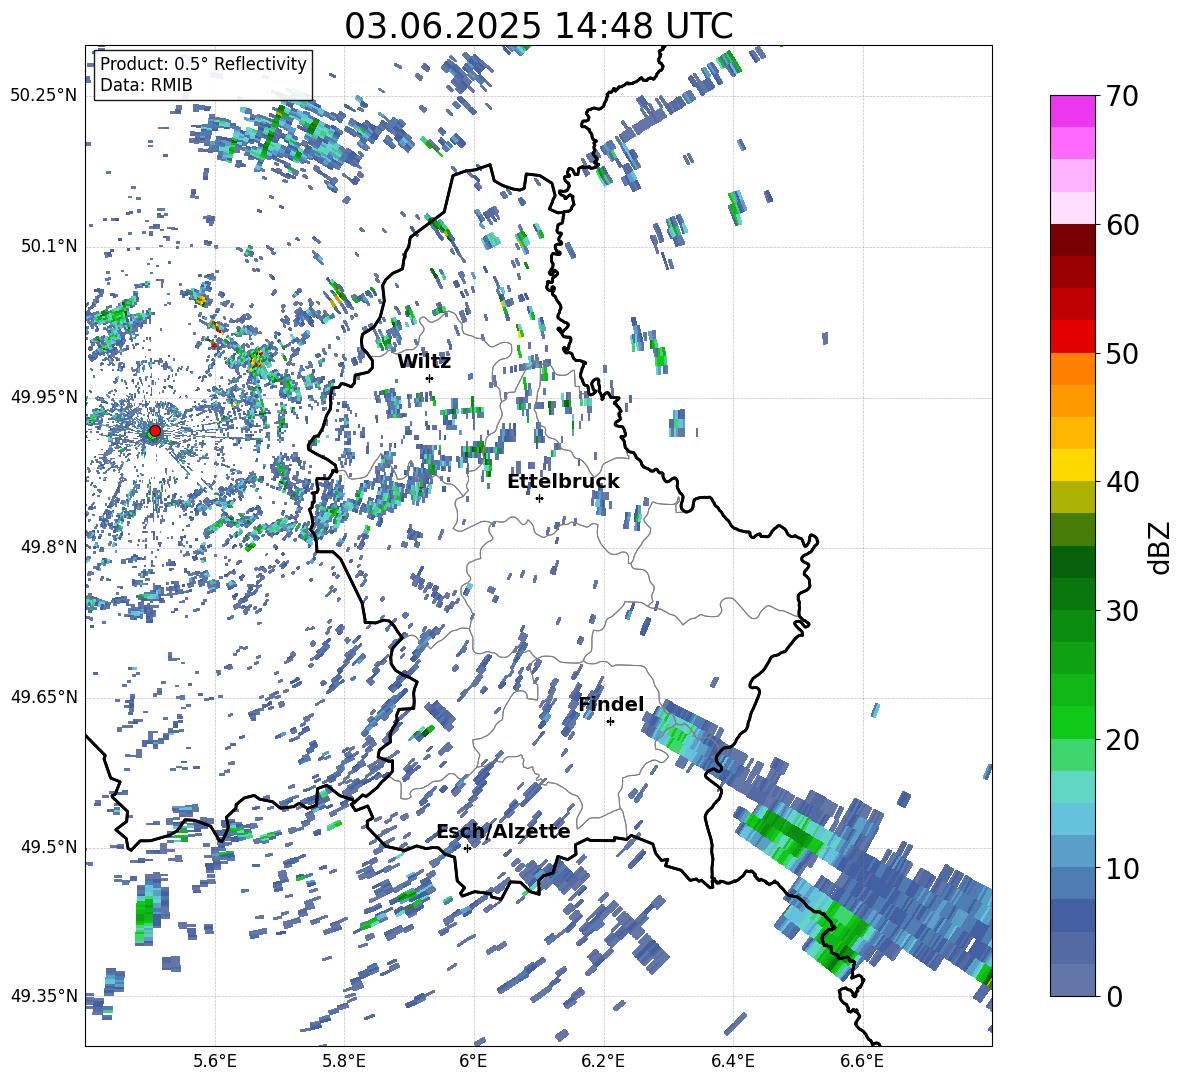Viewport: 1184px width, 1081px height.
Task: Click the 20 tick label on colorbar
Action: tap(1121, 740)
